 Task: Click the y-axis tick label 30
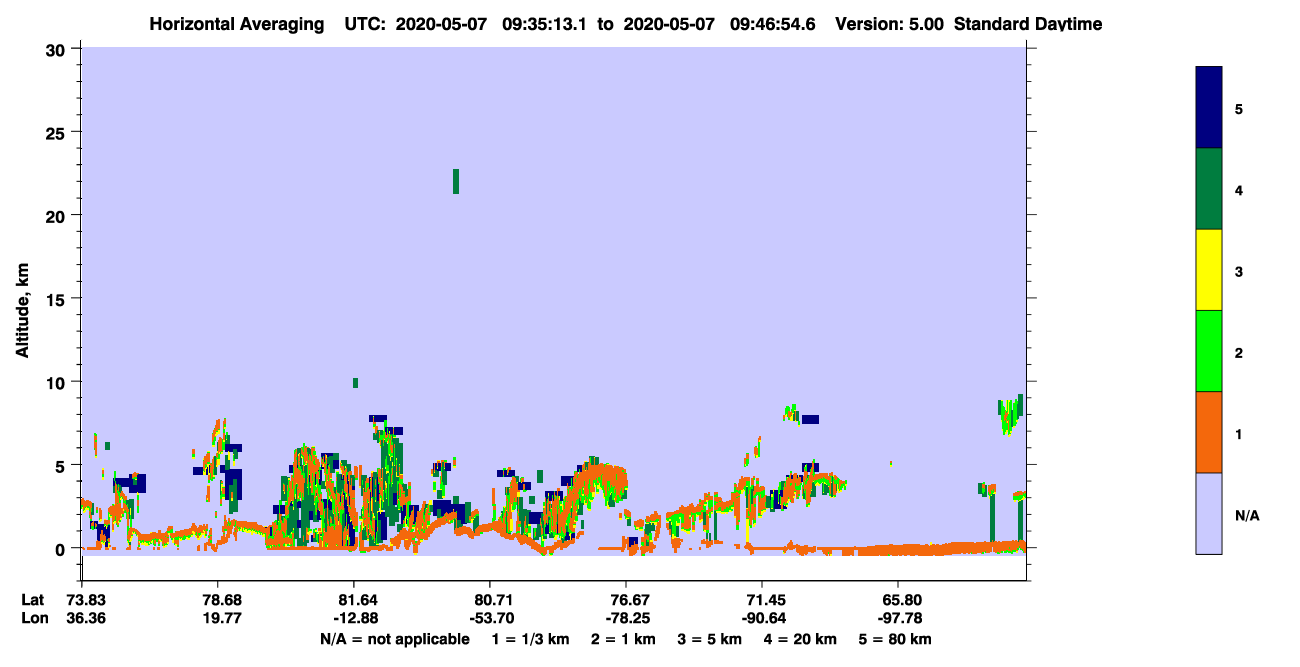[58, 49]
